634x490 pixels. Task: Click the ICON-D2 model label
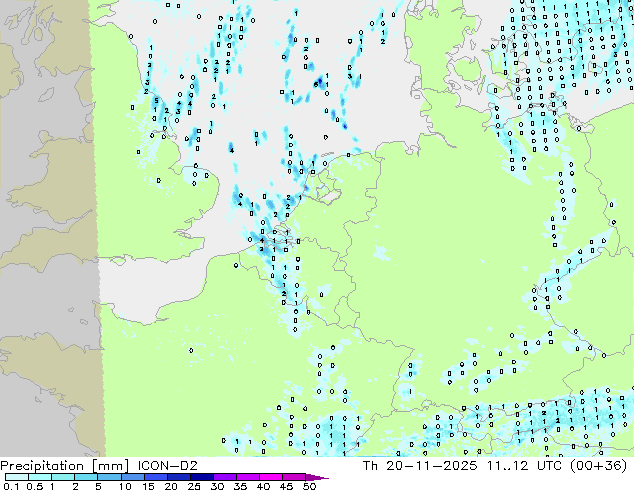(x=167, y=466)
